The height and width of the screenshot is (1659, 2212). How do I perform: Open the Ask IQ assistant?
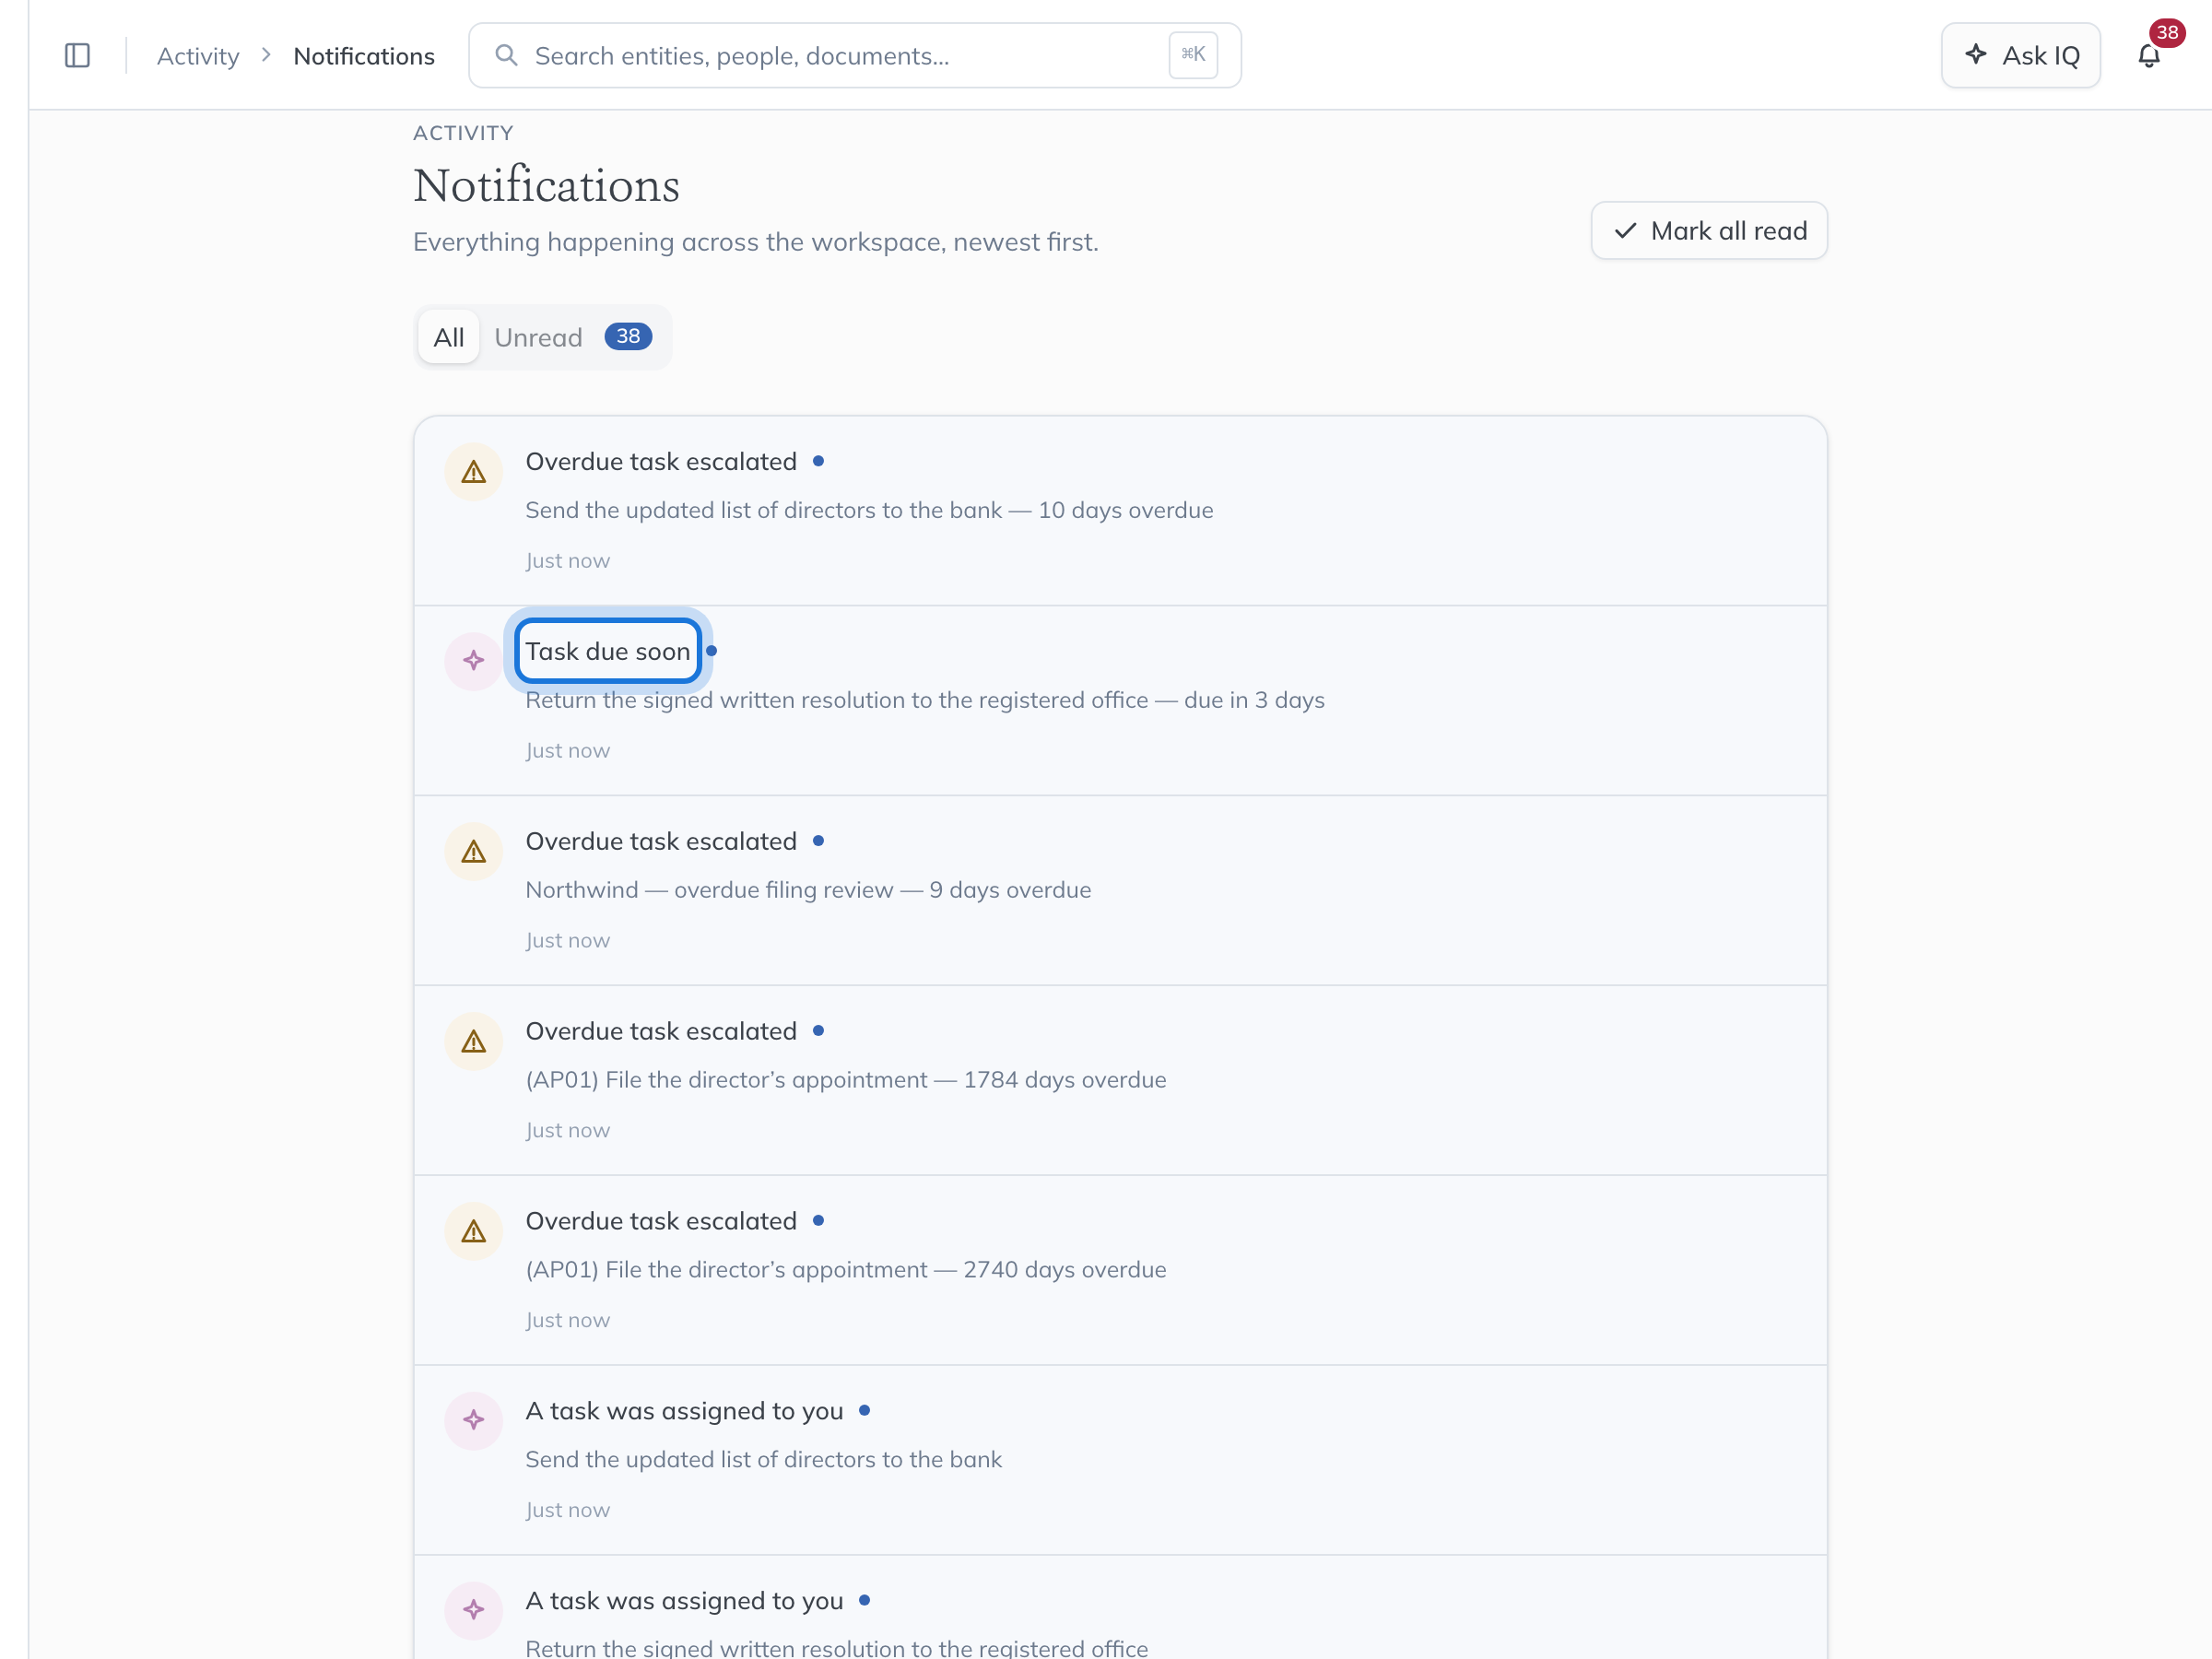click(2020, 56)
